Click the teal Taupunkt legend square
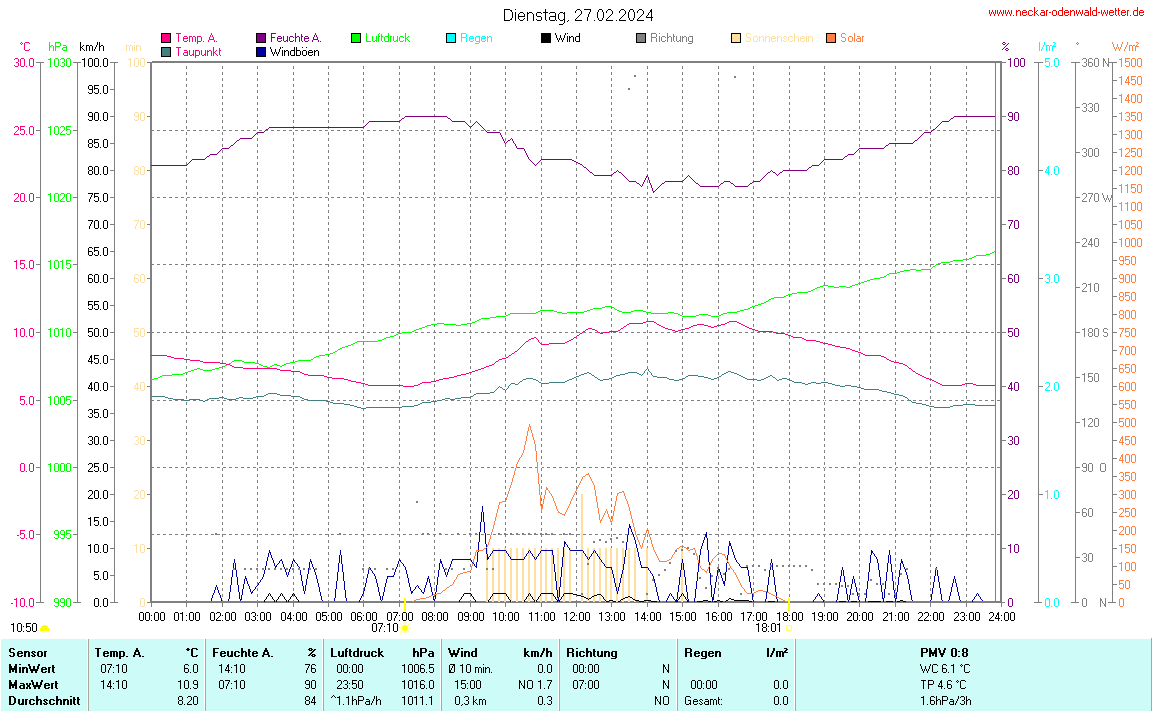The width and height of the screenshot is (1152, 711). point(166,51)
